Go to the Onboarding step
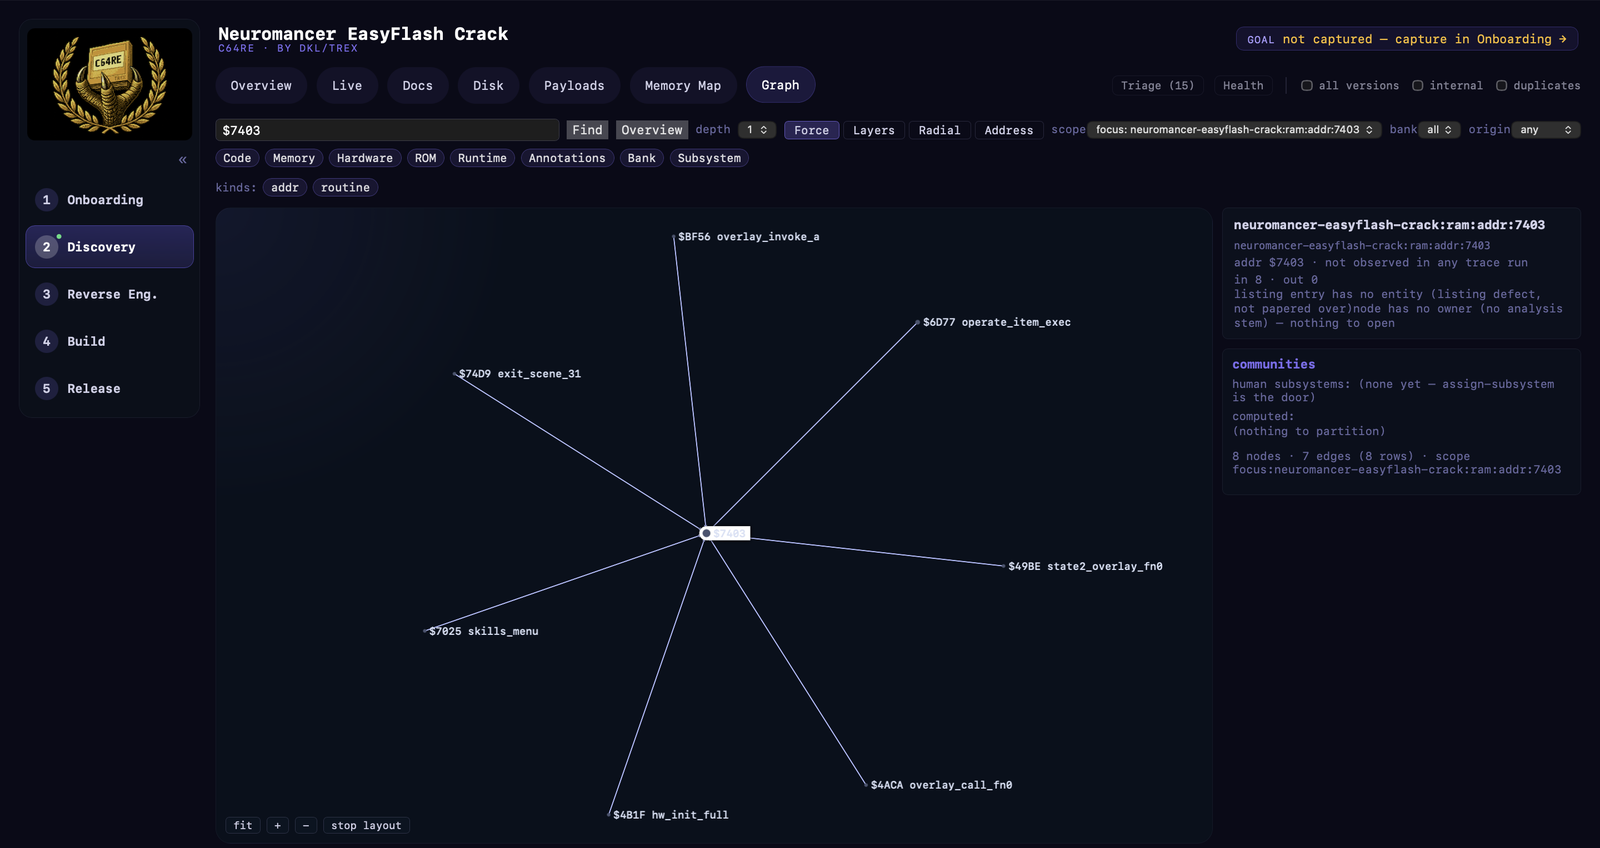 pos(110,200)
